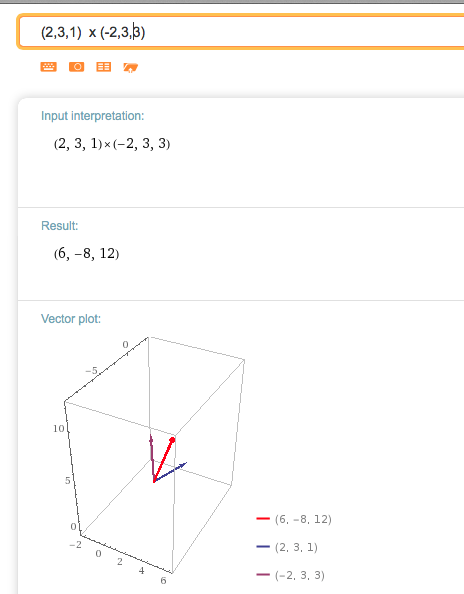
Task: Select the result vector (6, −8, 12)
Action: 86,253
